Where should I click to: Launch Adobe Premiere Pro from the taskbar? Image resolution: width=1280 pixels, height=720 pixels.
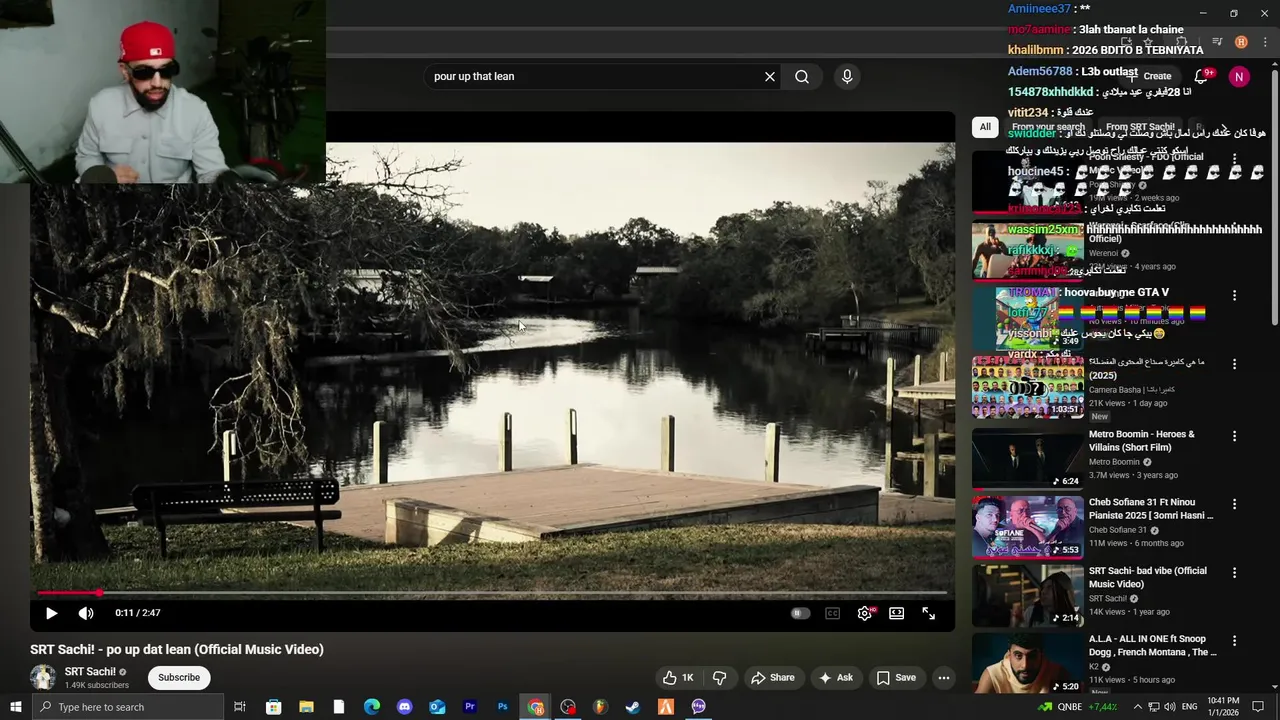(470, 707)
